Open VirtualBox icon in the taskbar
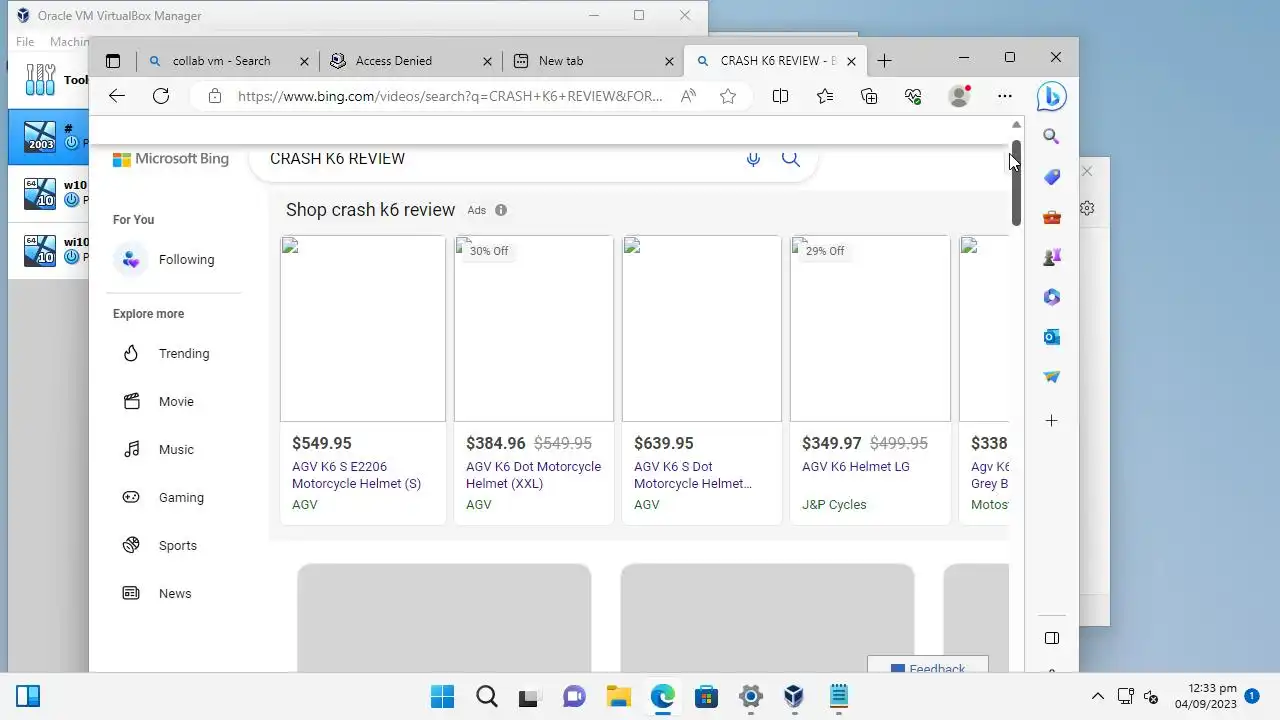 tap(794, 696)
